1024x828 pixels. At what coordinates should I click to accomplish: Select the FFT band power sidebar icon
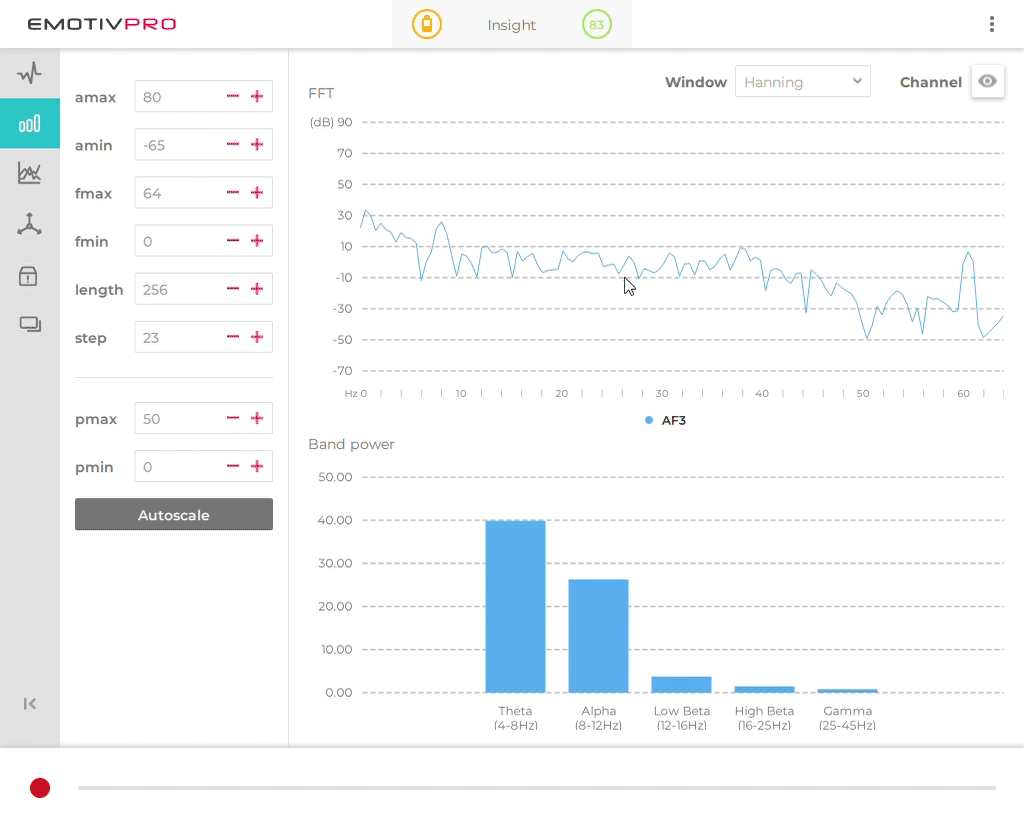click(30, 123)
